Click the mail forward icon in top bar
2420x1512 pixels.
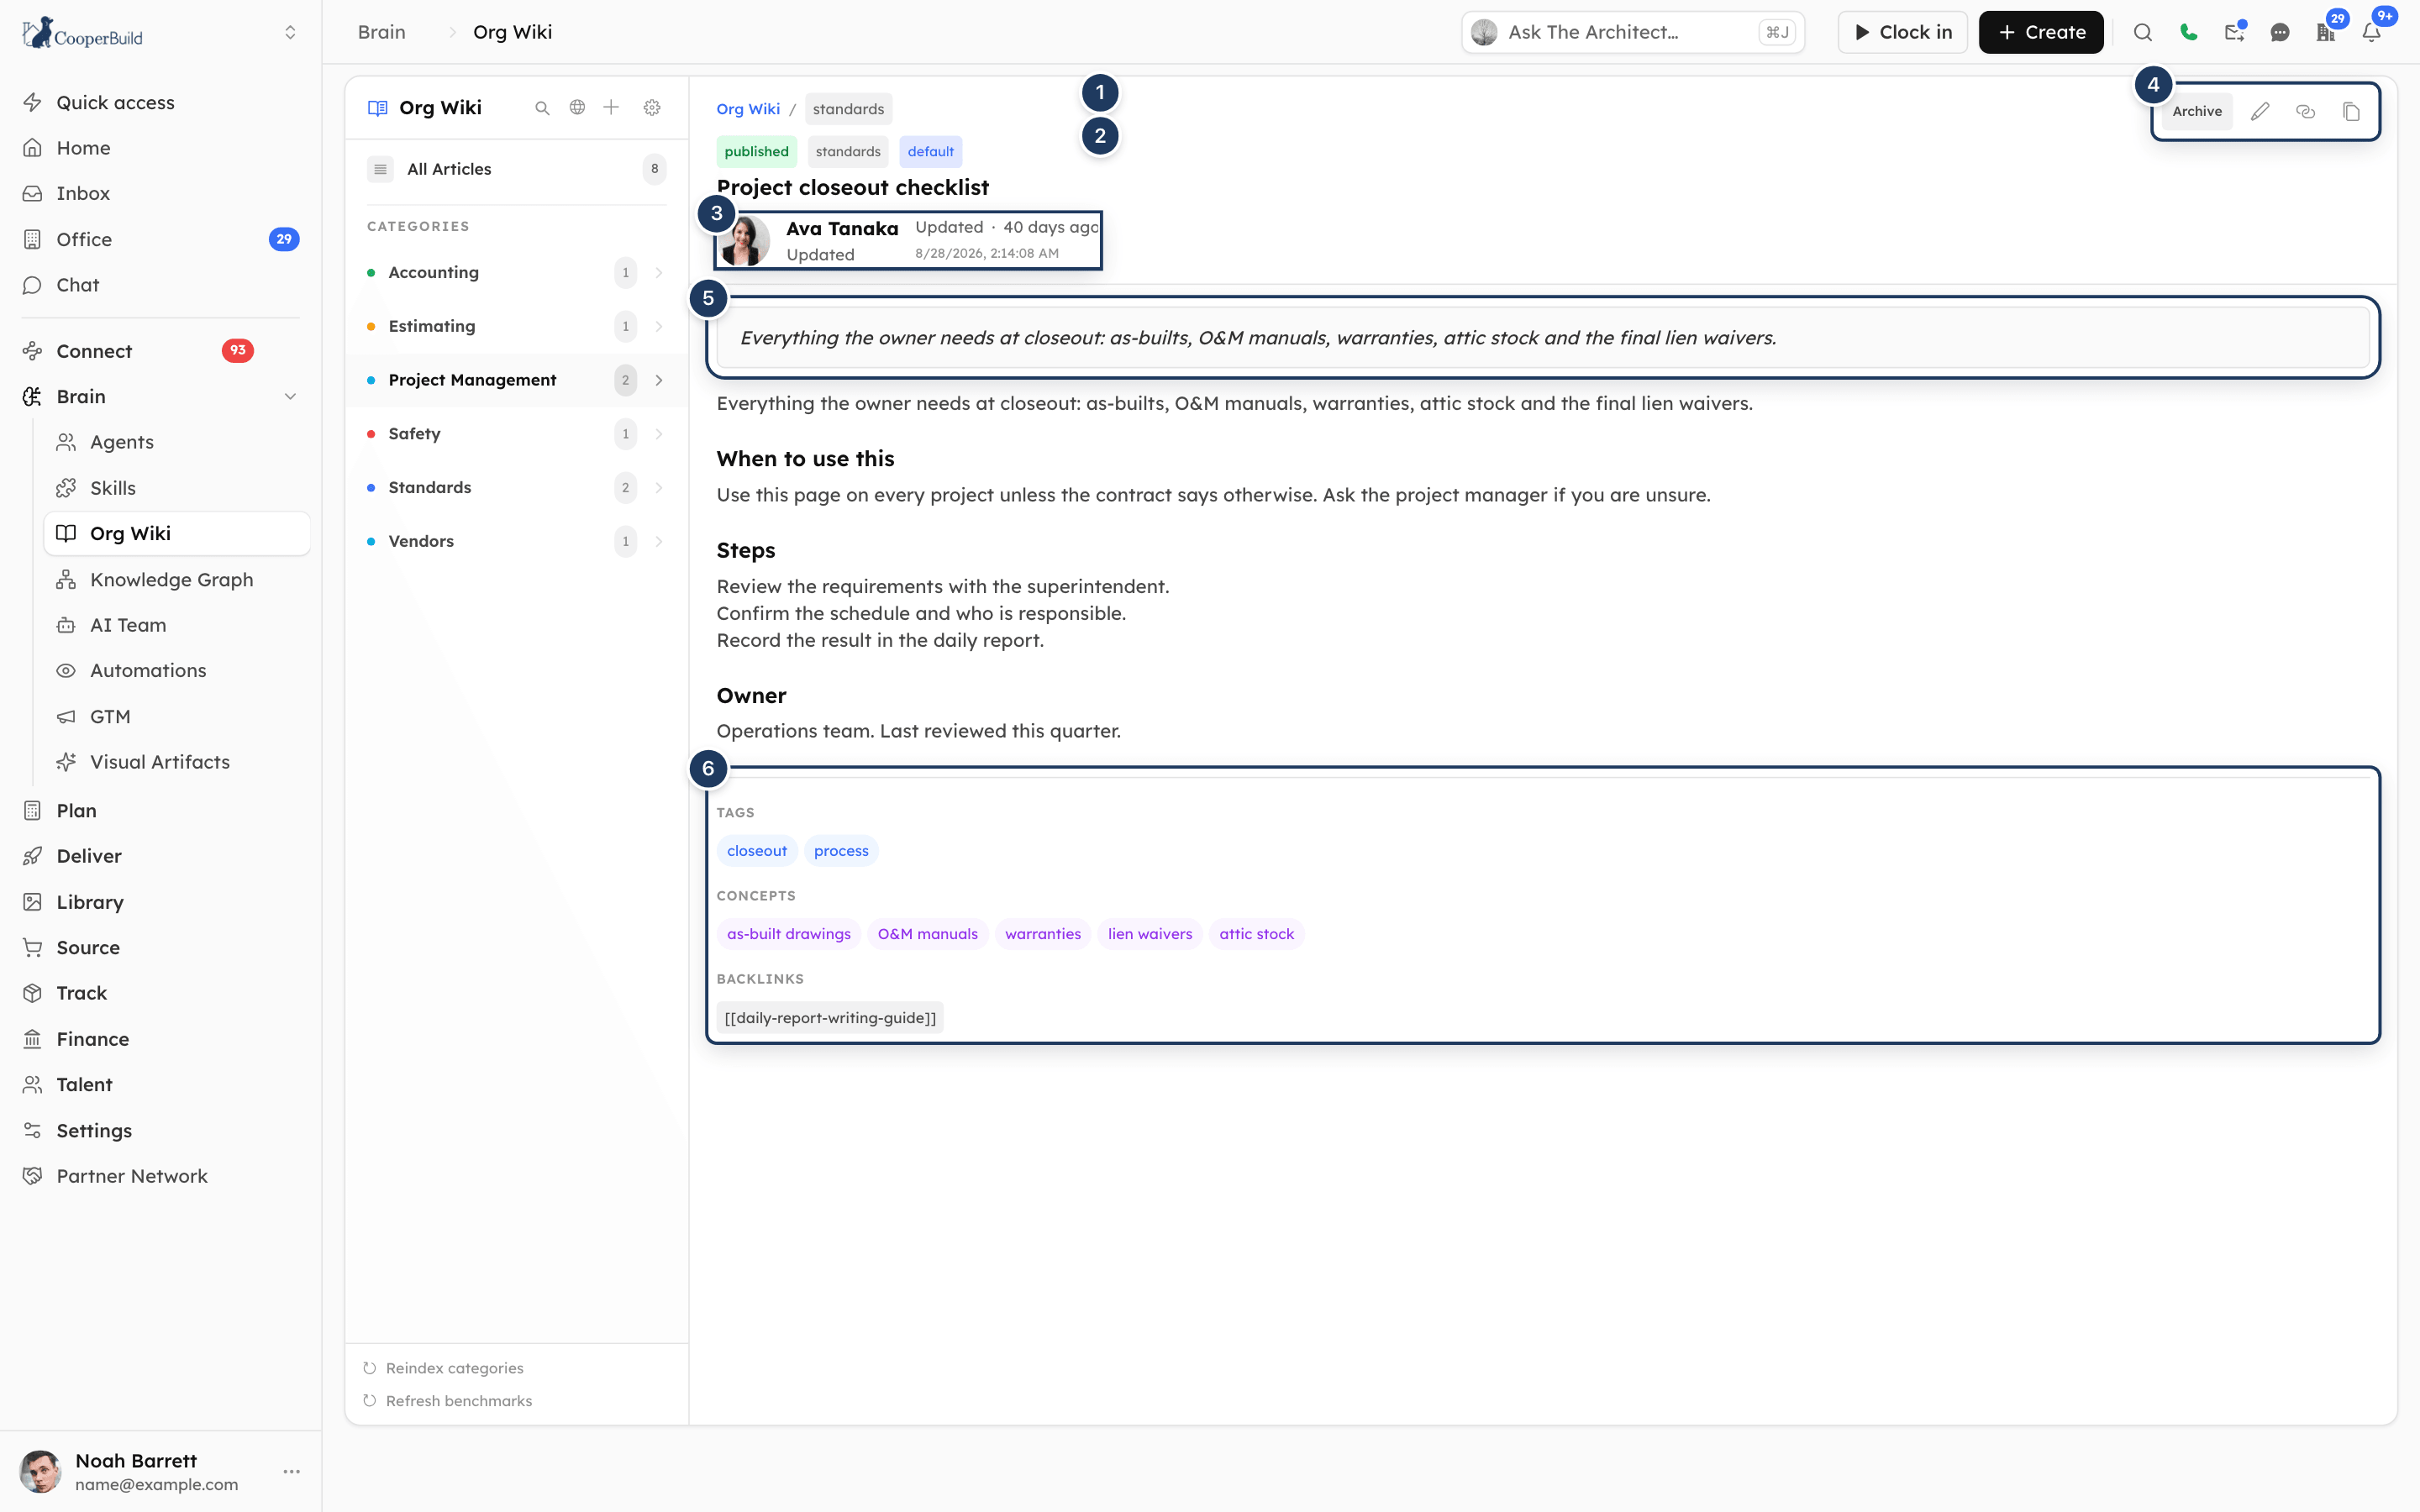[2234, 32]
